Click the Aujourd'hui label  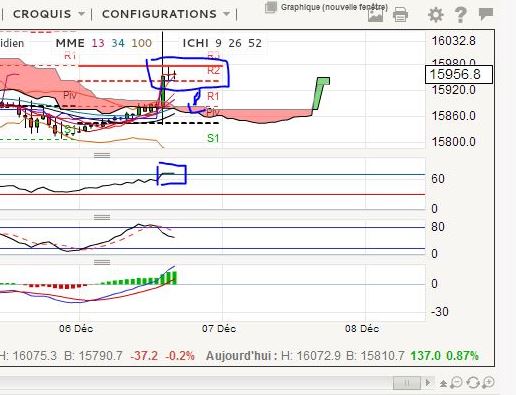point(242,356)
